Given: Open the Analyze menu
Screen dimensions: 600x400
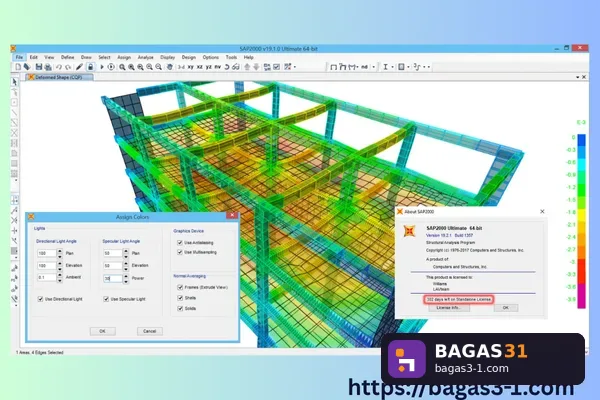Looking at the screenshot, I should point(145,57).
